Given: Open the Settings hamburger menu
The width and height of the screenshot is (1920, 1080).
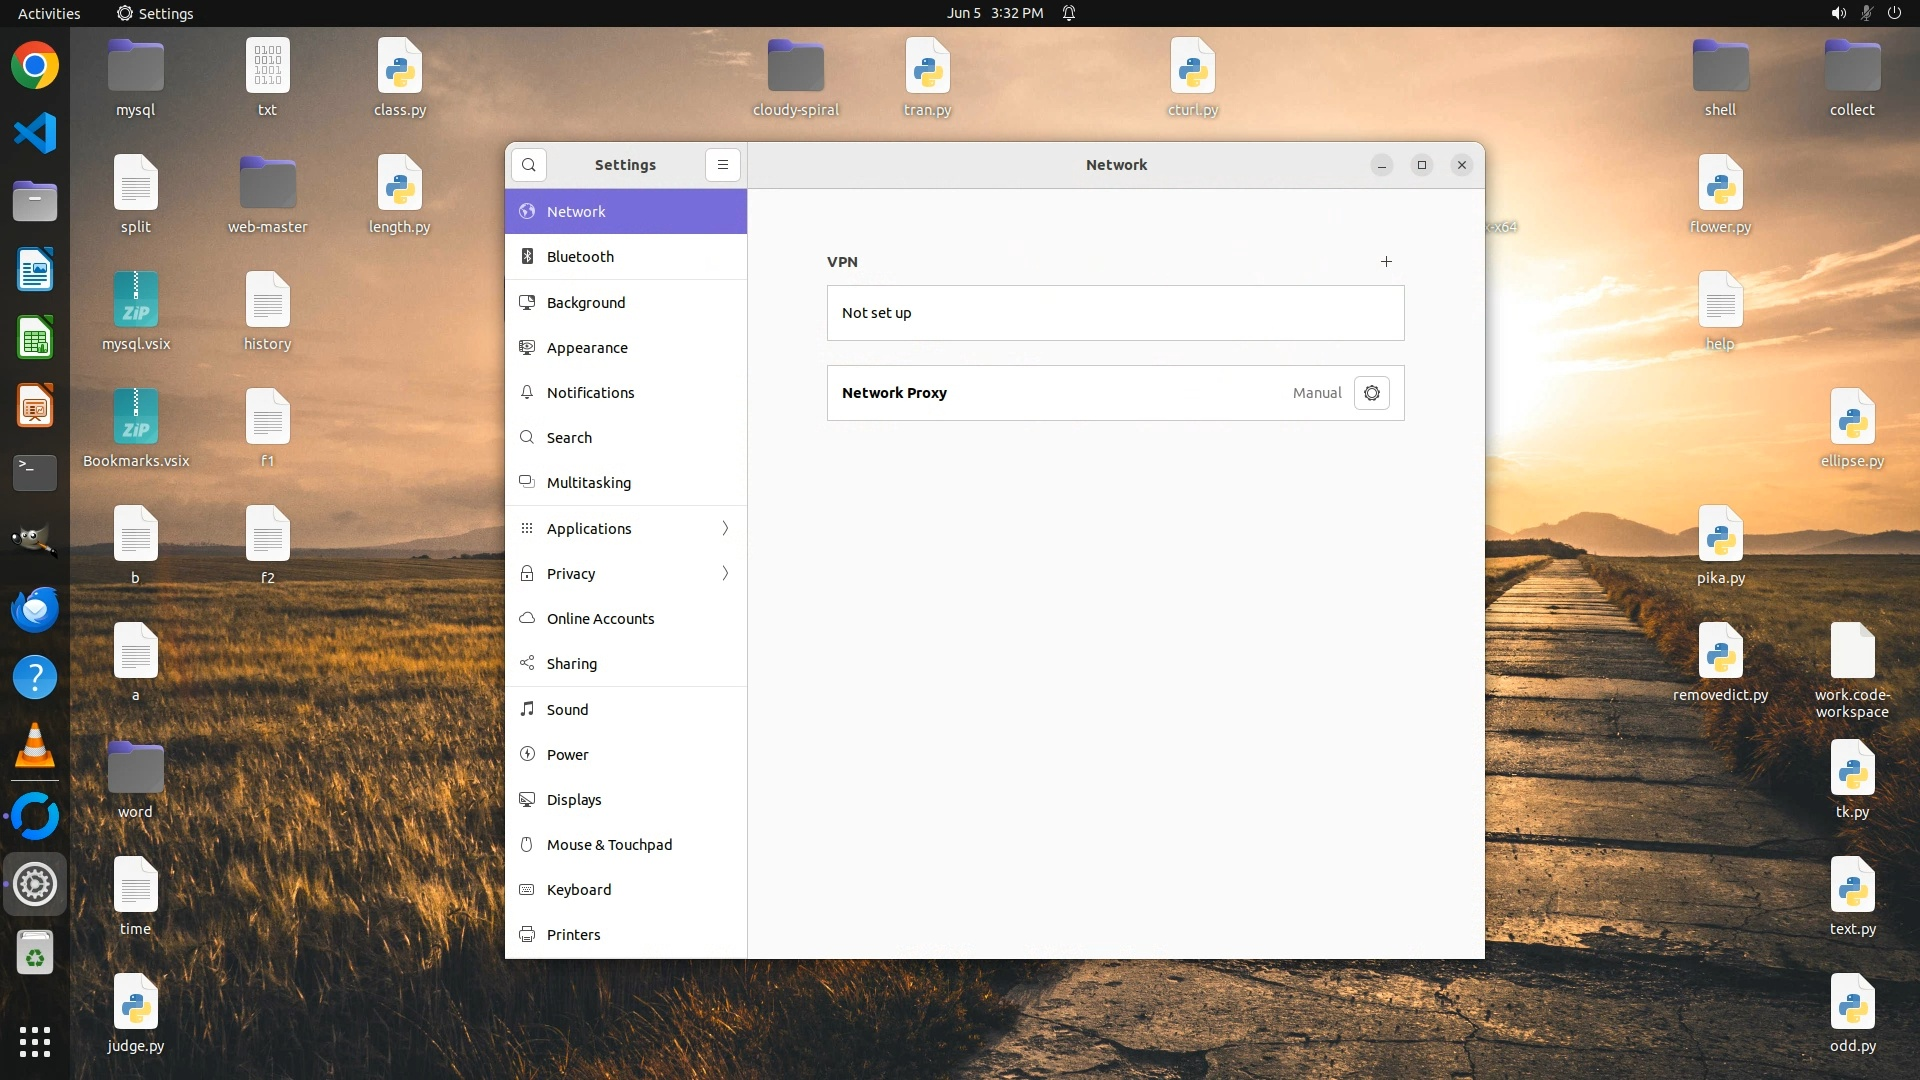Looking at the screenshot, I should point(723,165).
